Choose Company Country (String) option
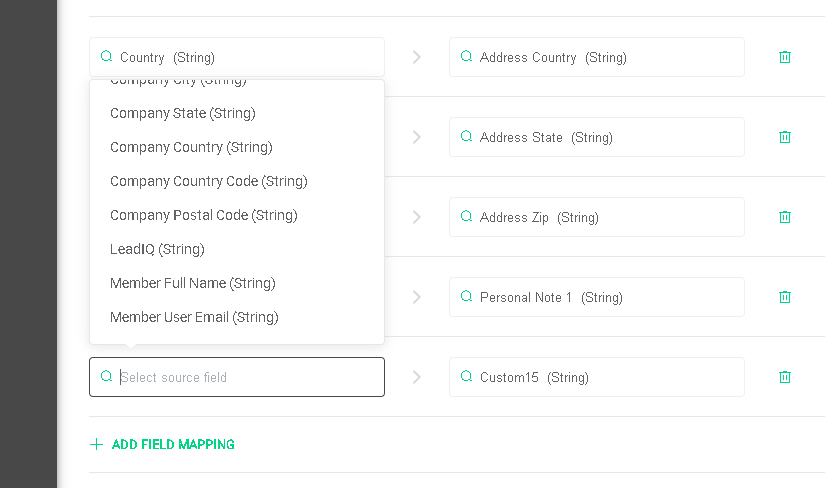Viewport: 840px width, 488px height. tap(191, 147)
